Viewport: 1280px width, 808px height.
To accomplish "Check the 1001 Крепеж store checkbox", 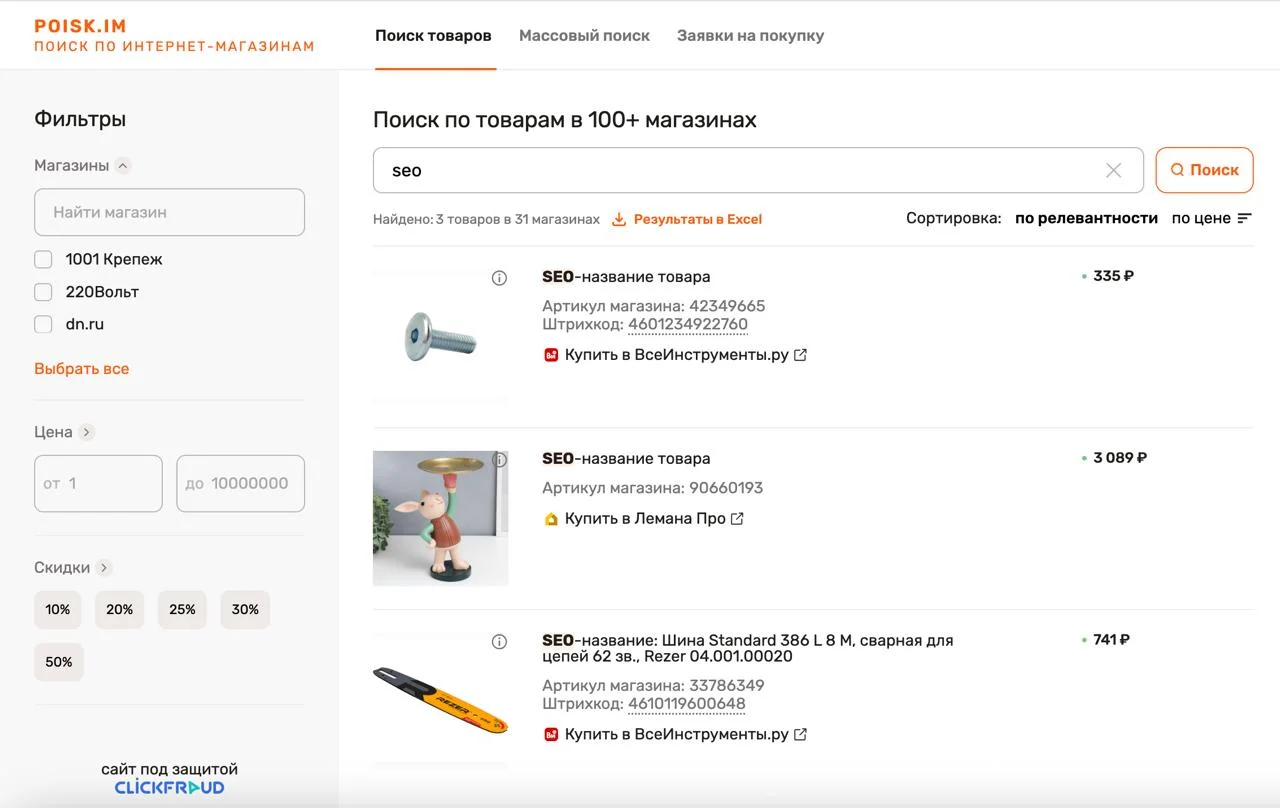I will pyautogui.click(x=43, y=260).
